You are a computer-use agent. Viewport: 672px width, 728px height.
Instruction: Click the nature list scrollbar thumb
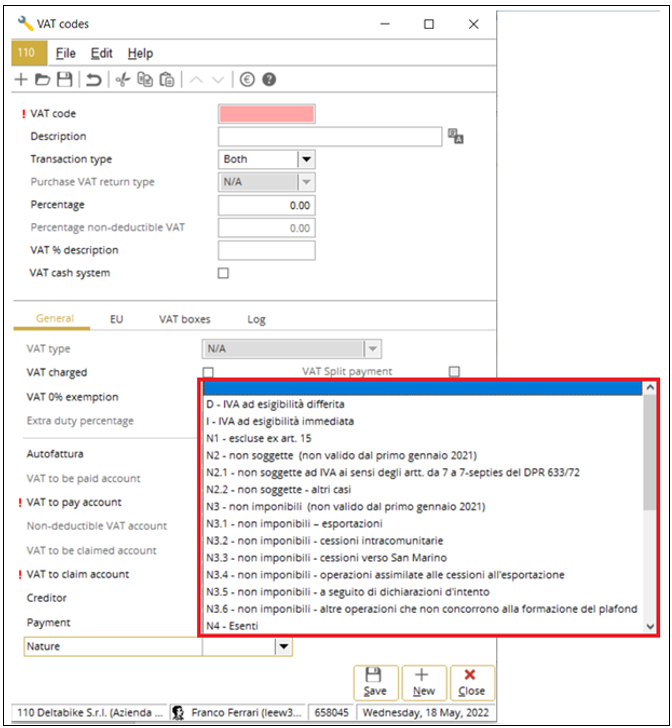(x=650, y=453)
